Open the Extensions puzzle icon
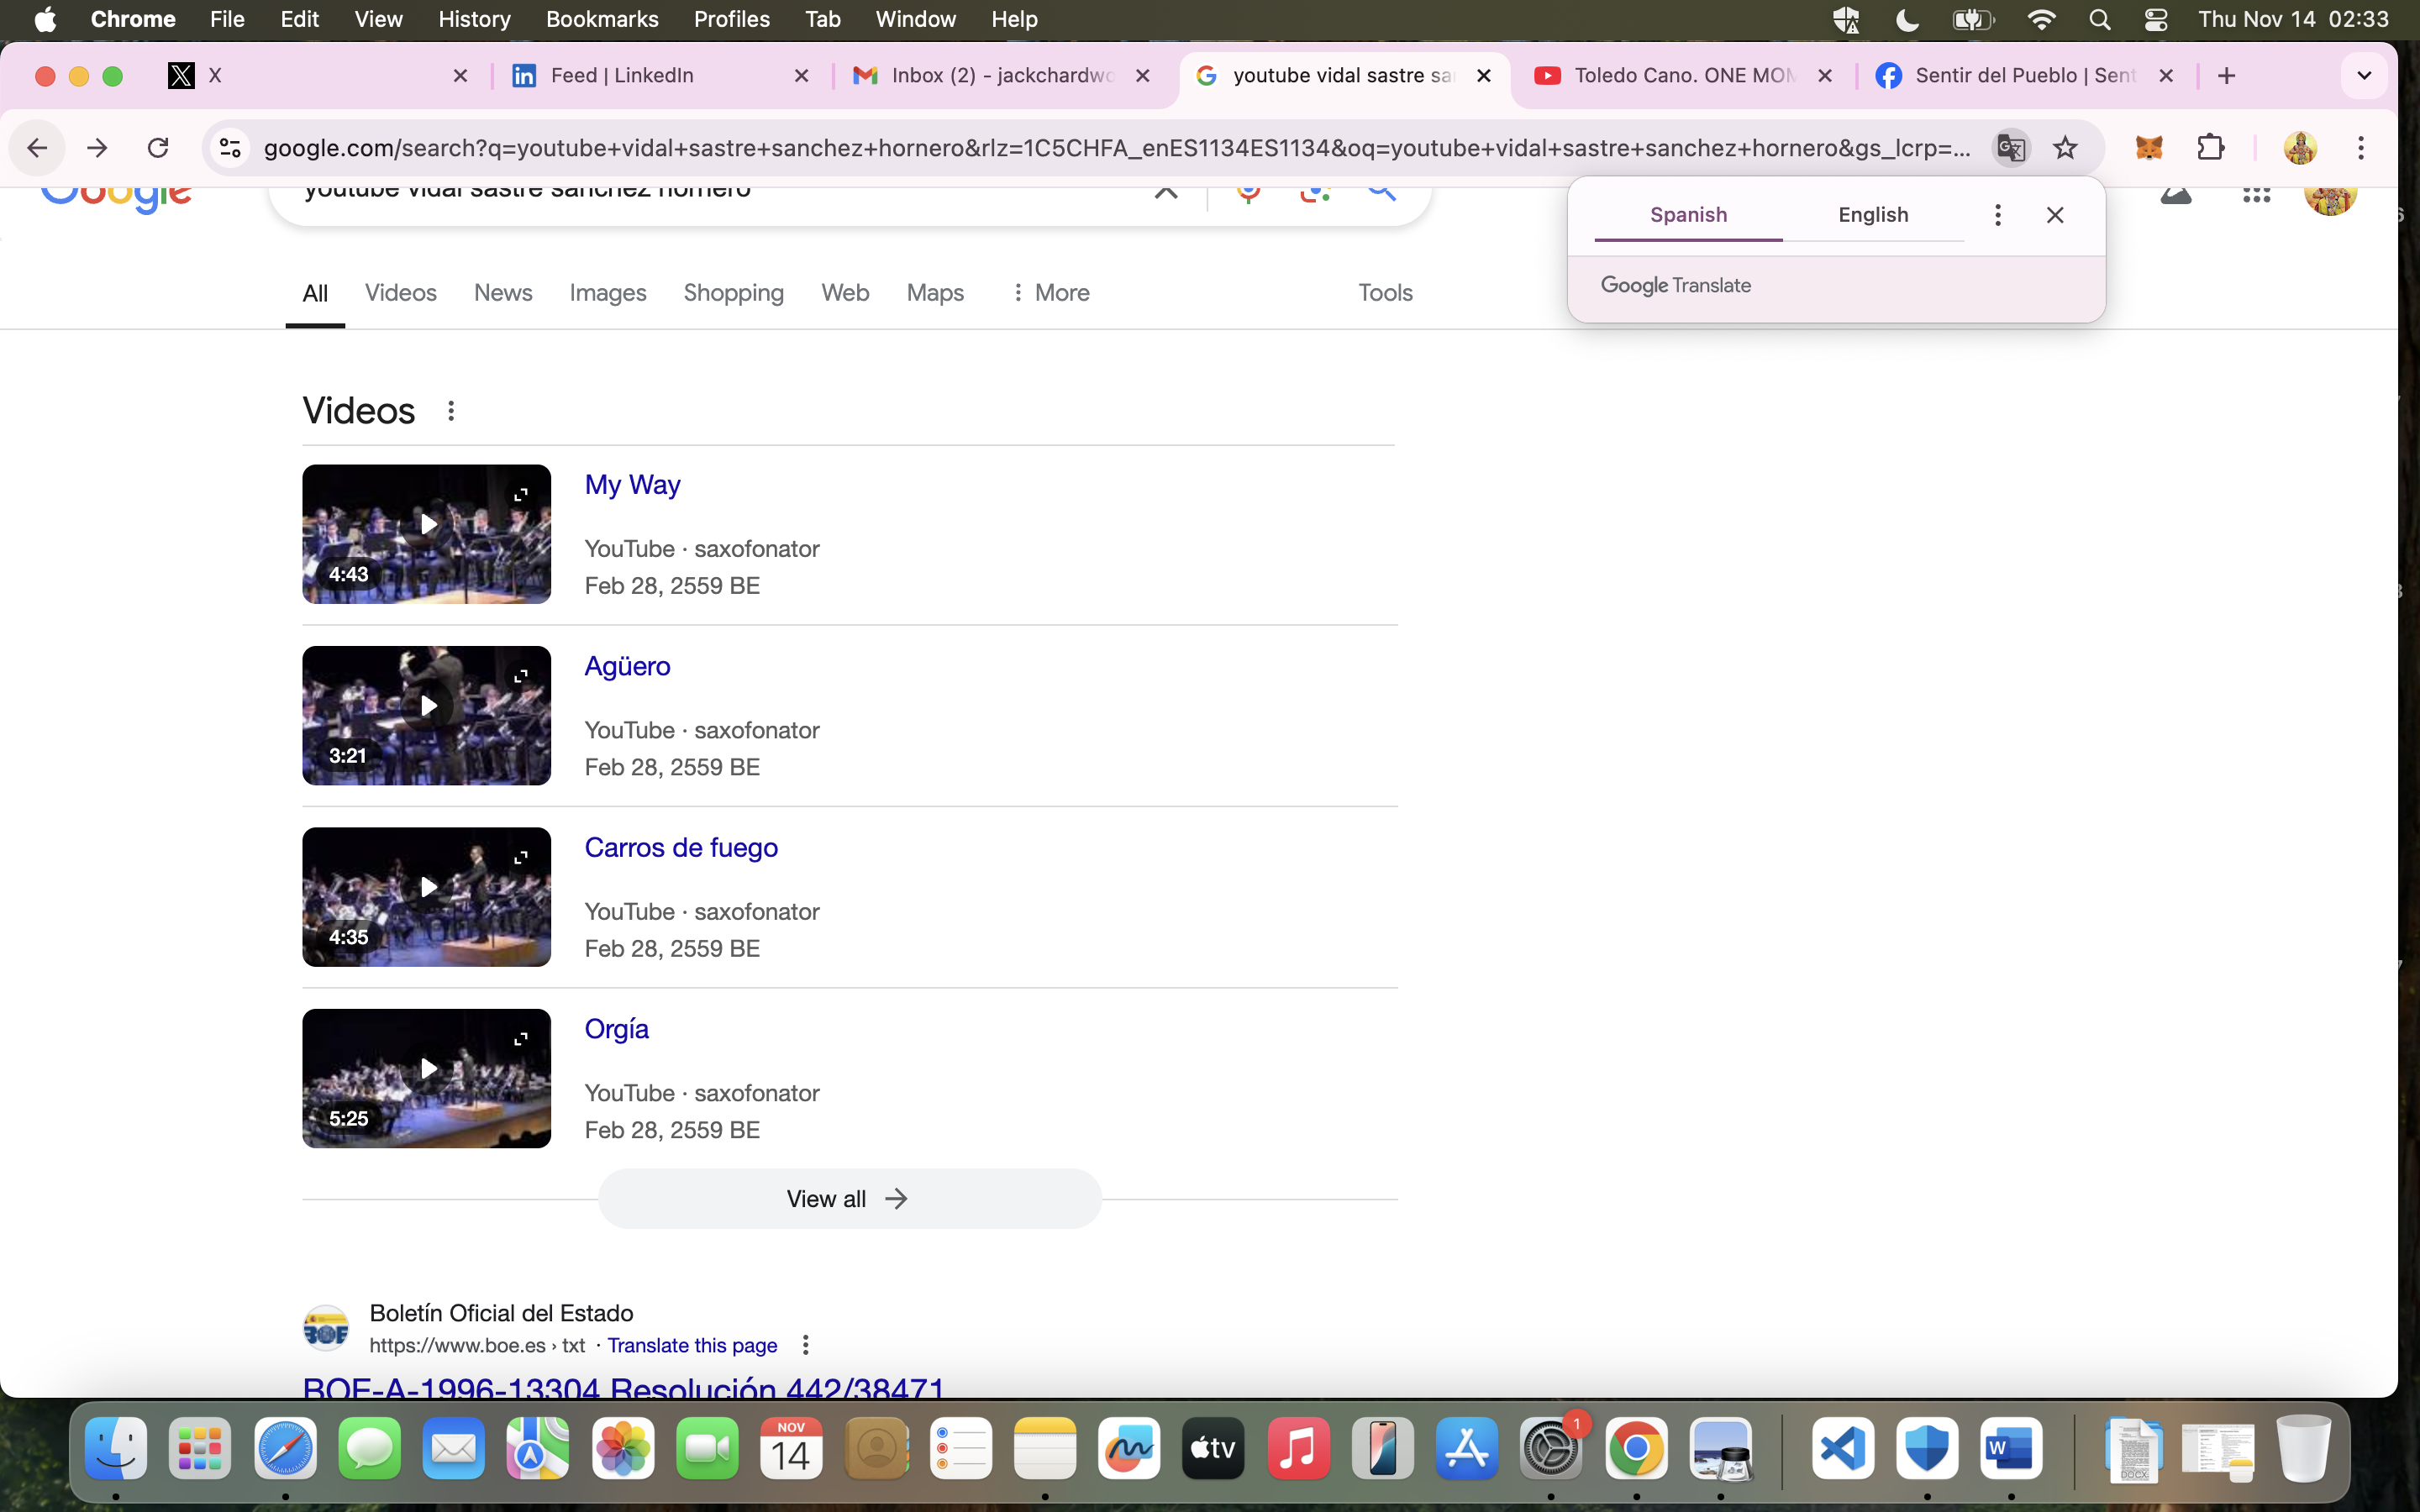This screenshot has width=2420, height=1512. 2211,148
